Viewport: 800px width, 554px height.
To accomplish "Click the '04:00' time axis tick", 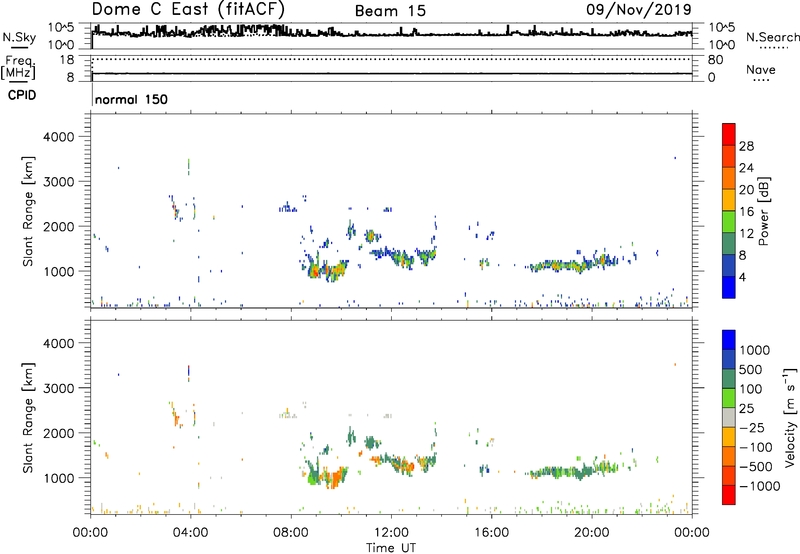I will coord(190,533).
